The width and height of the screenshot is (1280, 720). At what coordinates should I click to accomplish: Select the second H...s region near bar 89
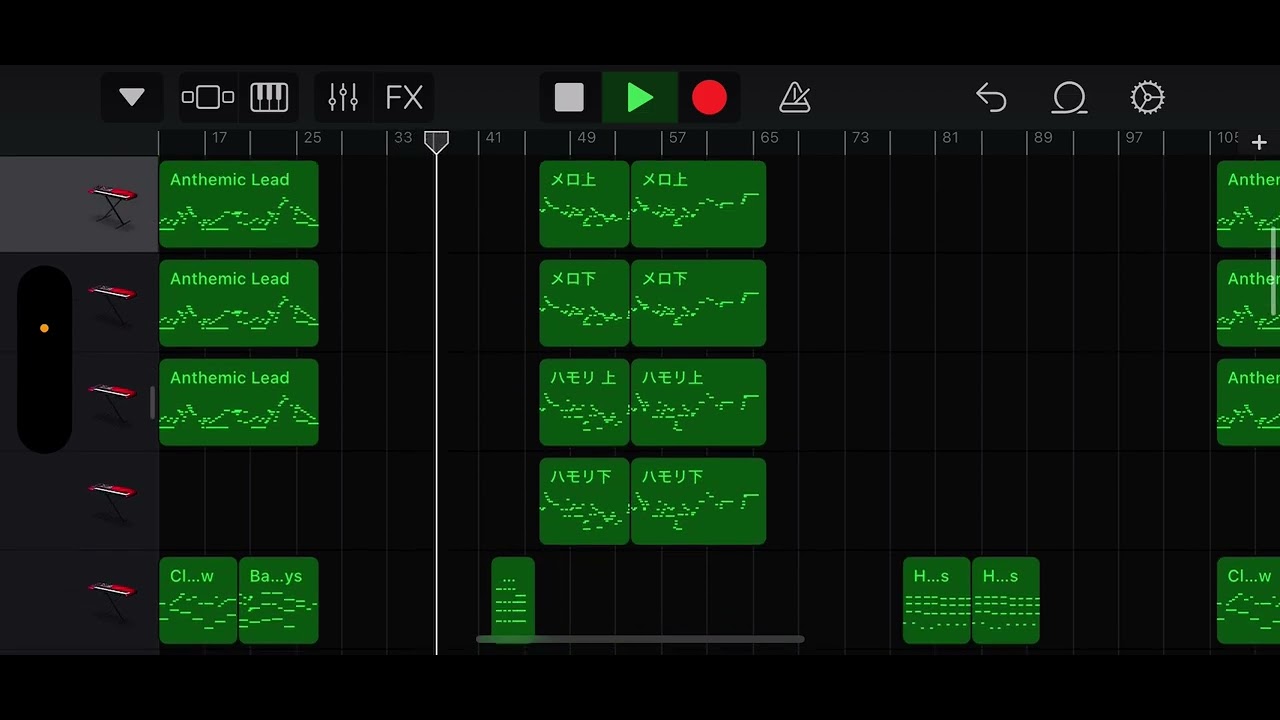[1005, 600]
